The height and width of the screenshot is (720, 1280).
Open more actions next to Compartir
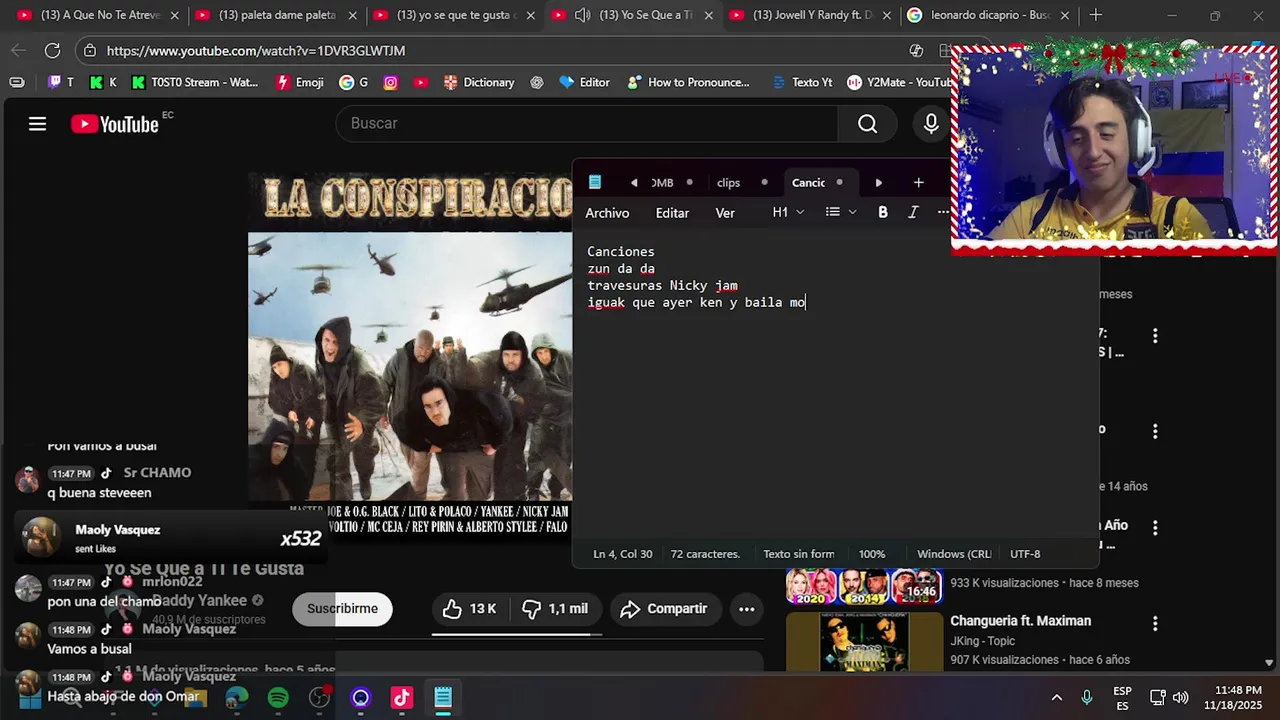[x=746, y=609]
